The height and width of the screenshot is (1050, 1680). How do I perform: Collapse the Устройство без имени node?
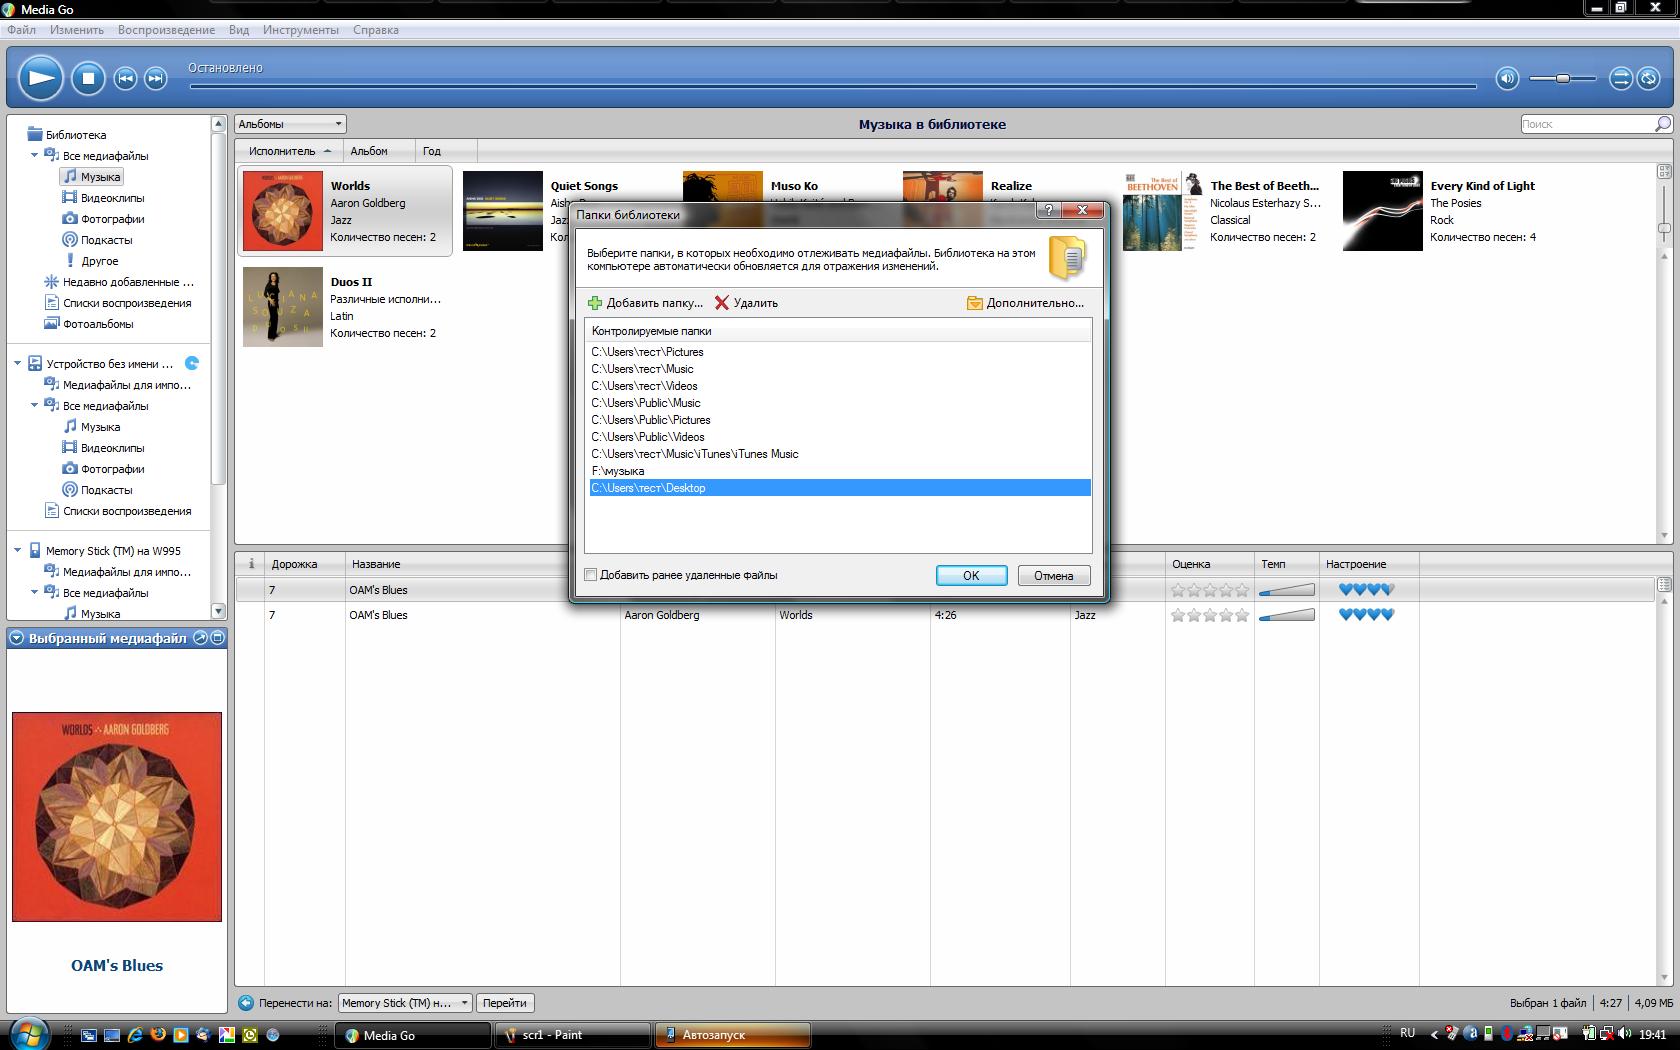(17, 364)
